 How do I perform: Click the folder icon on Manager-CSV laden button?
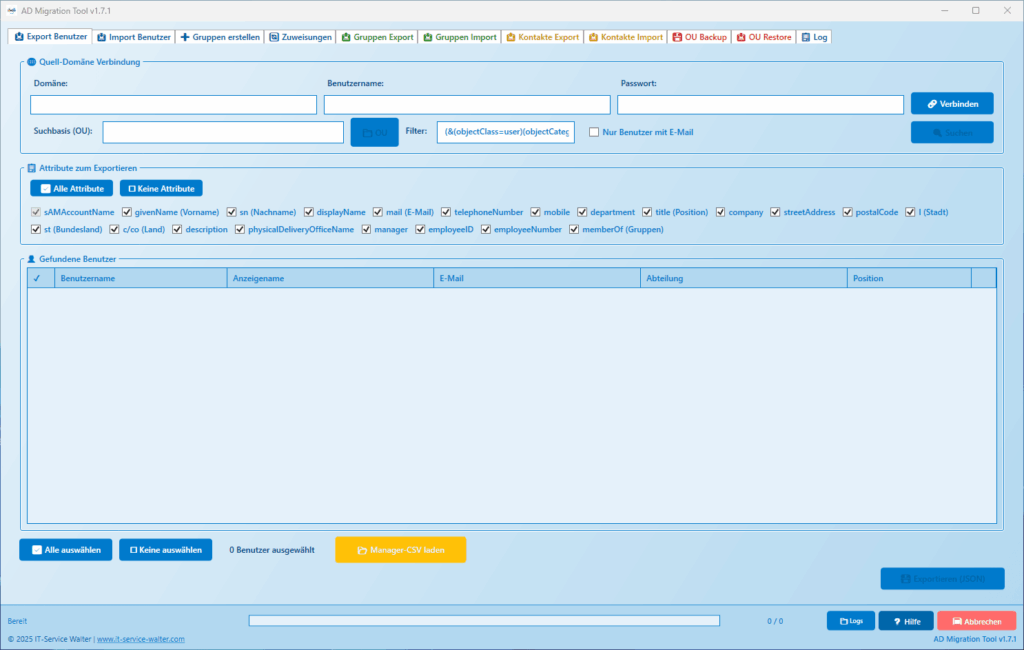point(360,549)
